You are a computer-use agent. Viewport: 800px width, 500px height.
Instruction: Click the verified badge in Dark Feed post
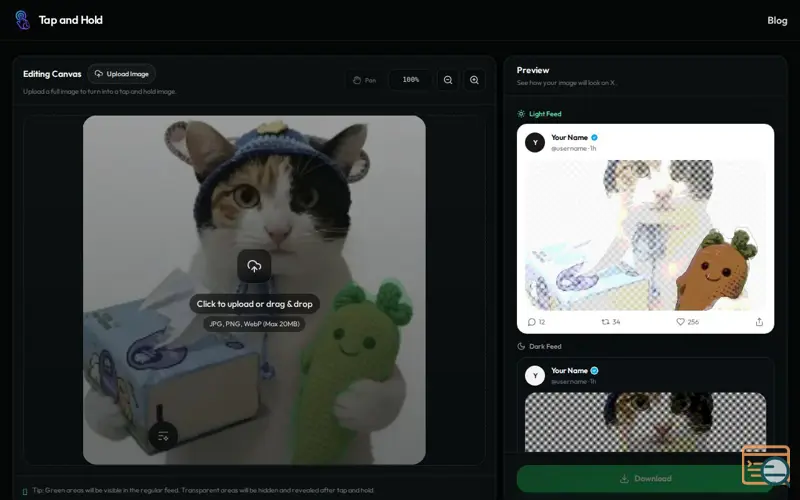[594, 371]
